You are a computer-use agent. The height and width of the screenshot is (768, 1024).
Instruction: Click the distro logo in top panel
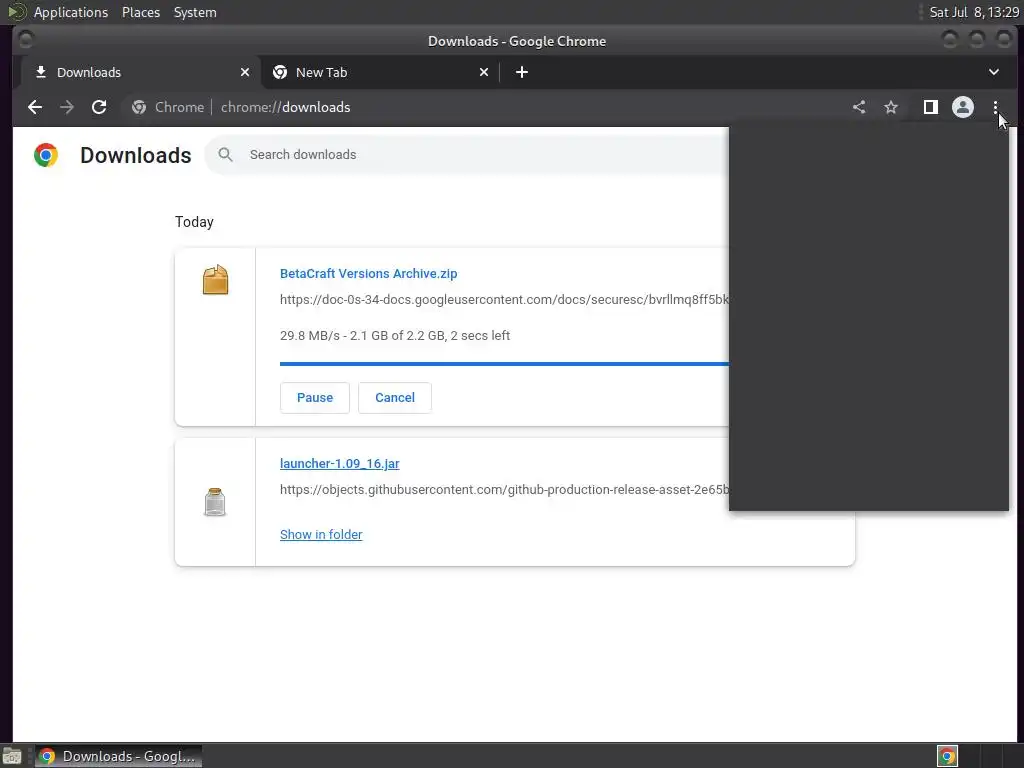(x=17, y=12)
